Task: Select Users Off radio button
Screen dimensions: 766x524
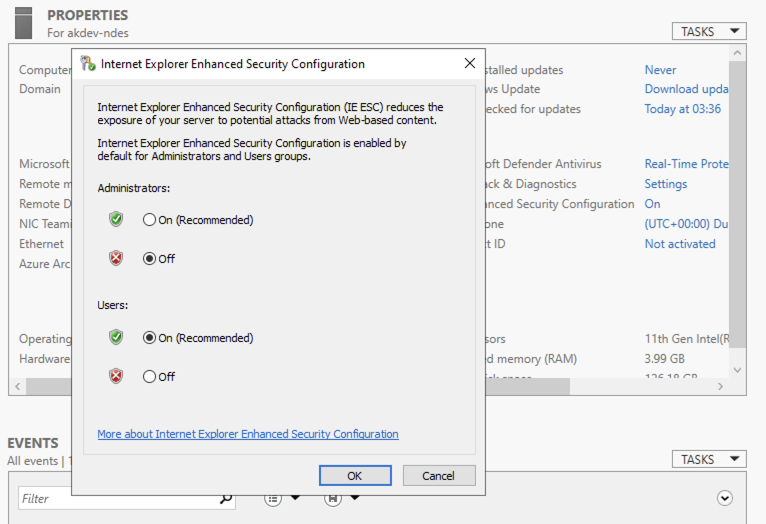Action: click(x=149, y=377)
